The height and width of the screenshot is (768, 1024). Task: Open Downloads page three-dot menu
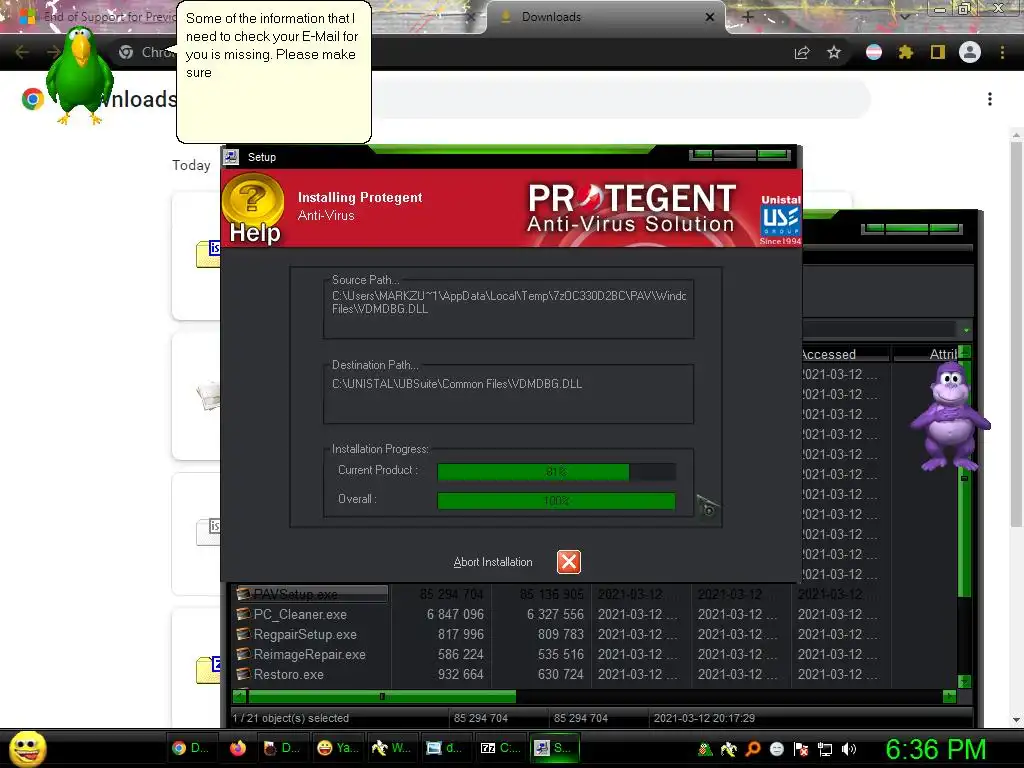pyautogui.click(x=990, y=99)
